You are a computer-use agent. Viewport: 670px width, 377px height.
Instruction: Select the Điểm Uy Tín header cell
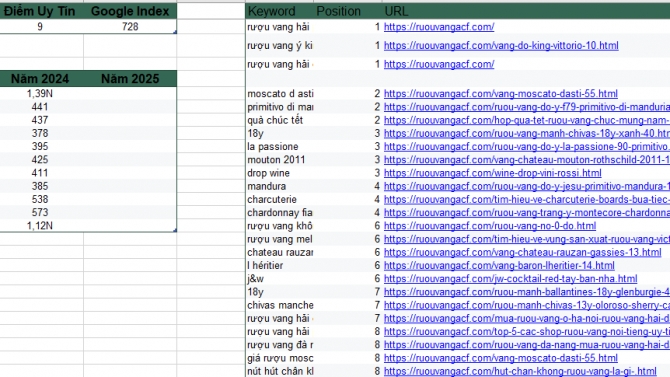tap(40, 11)
